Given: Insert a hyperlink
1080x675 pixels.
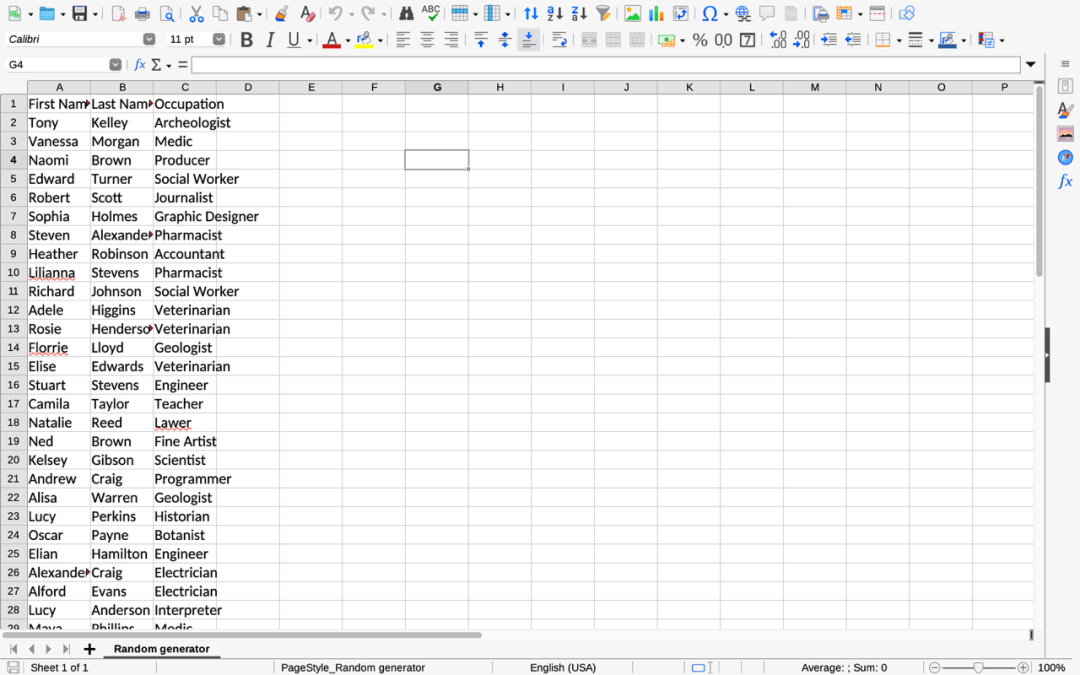Looking at the screenshot, I should 742,13.
